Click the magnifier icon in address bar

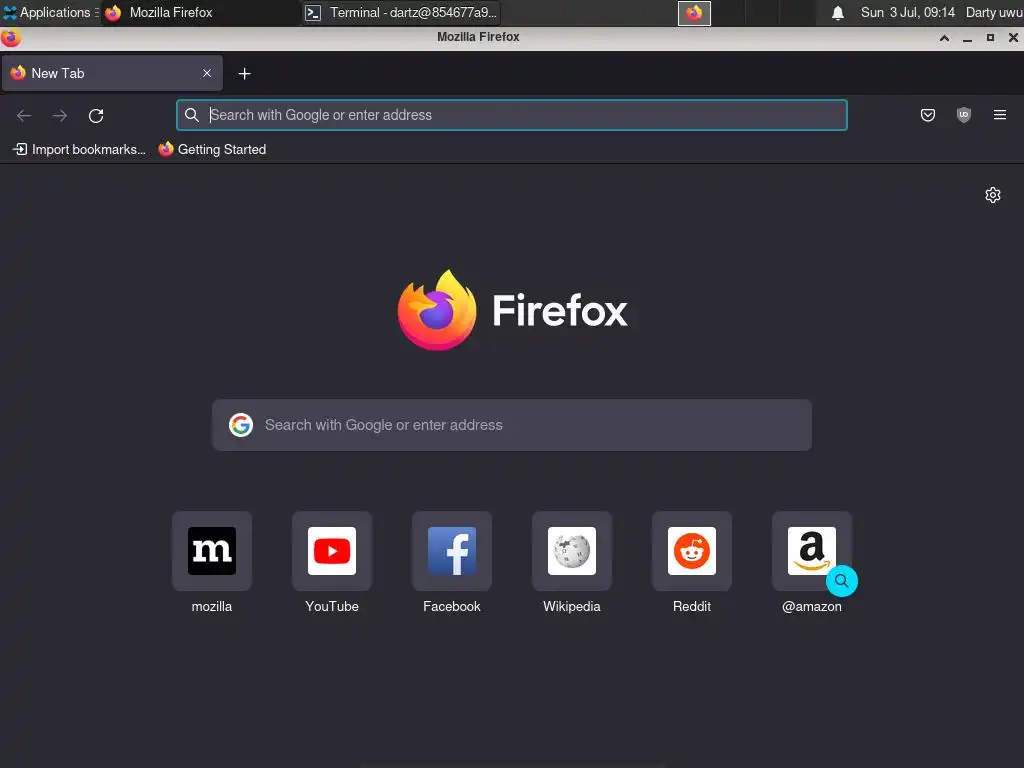[x=191, y=115]
